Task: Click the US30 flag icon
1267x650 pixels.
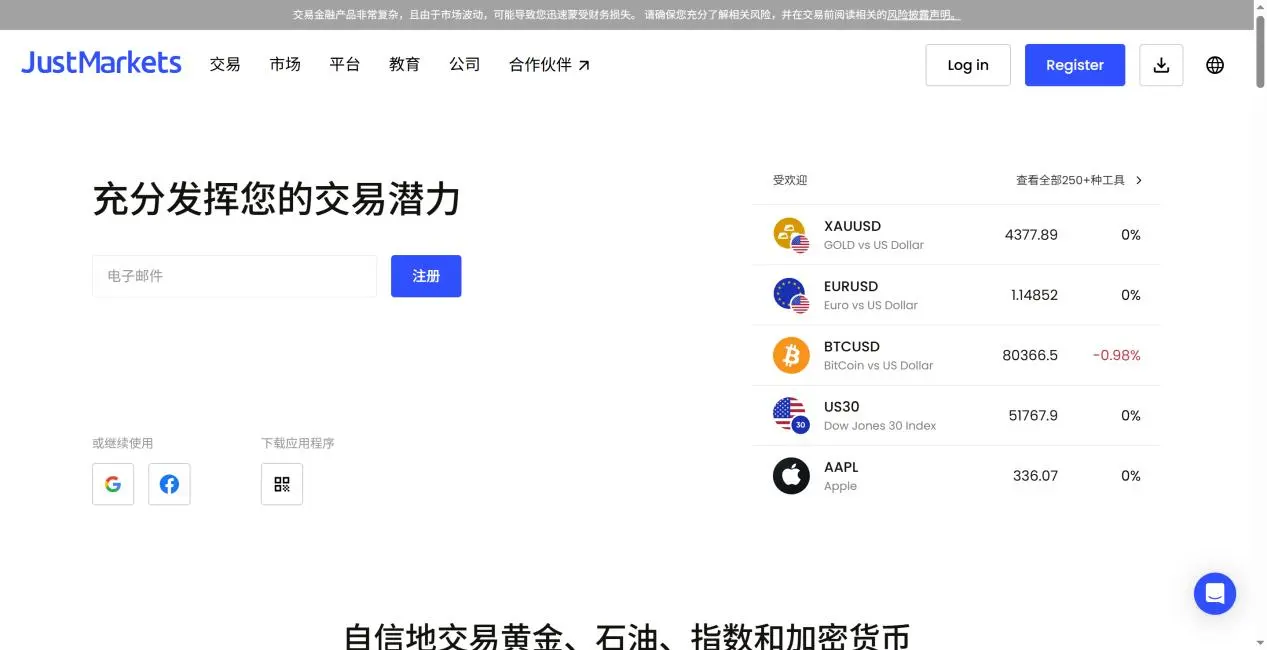Action: (x=791, y=415)
